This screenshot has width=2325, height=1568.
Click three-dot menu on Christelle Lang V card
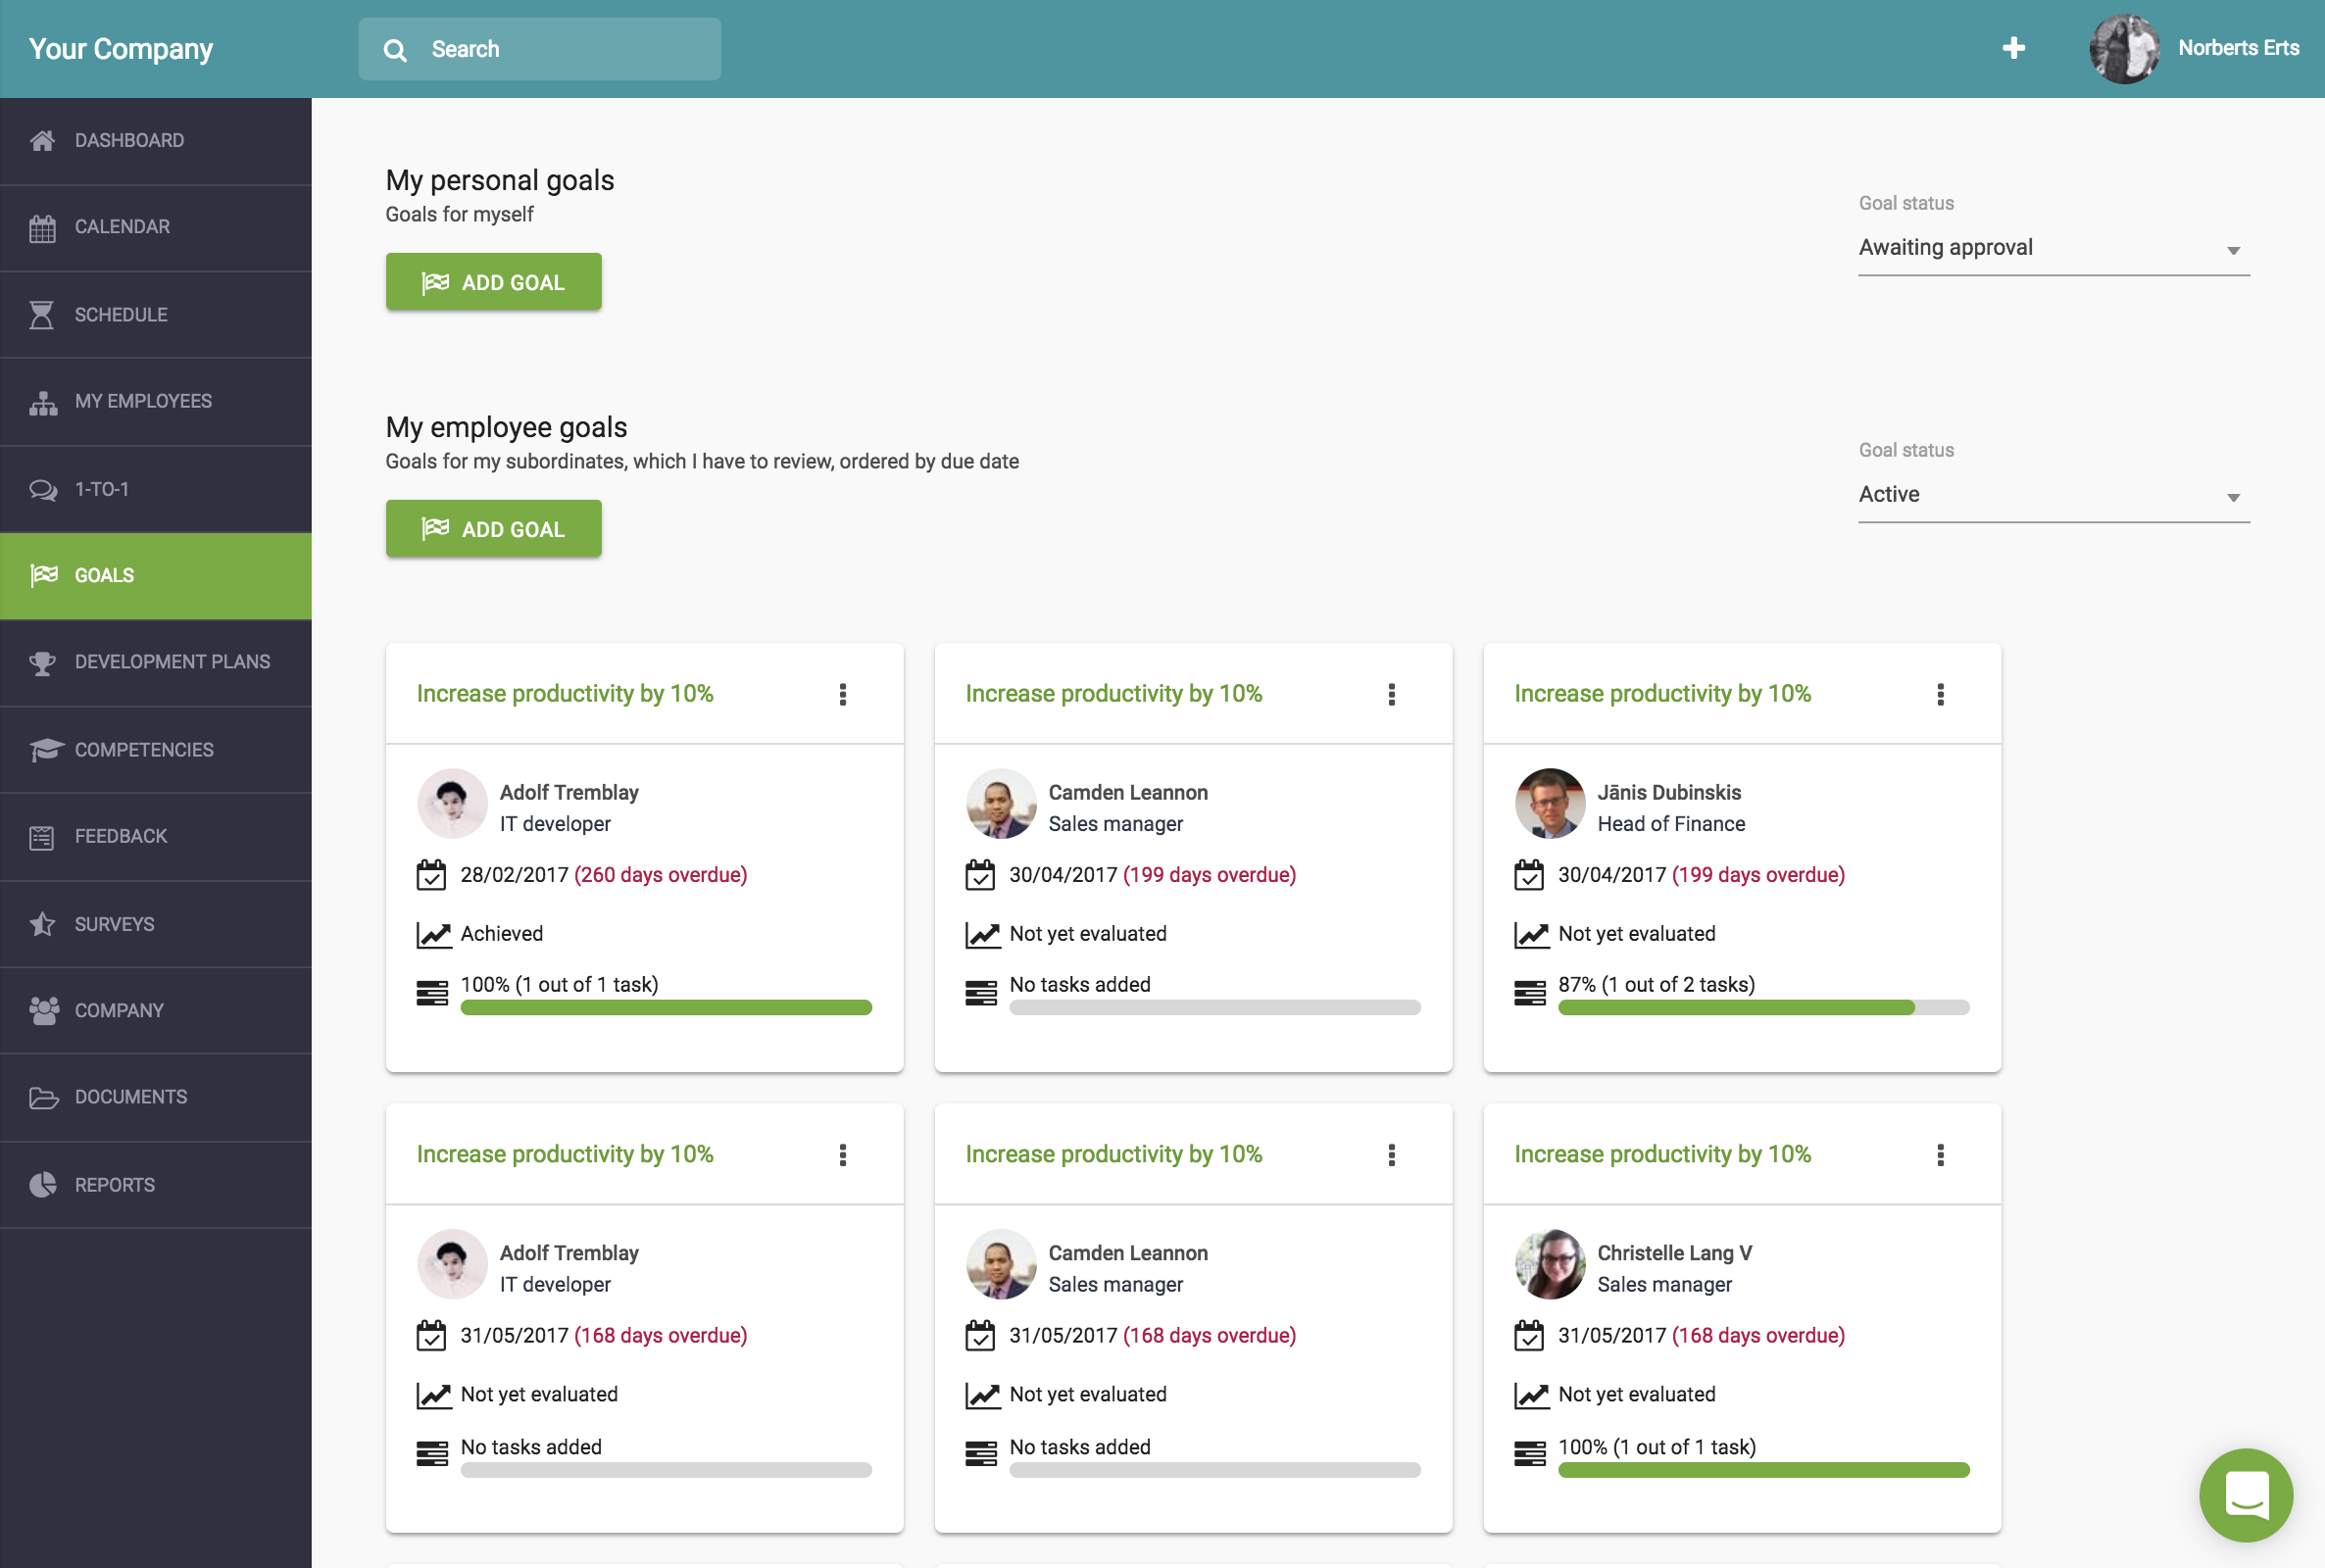[1940, 1155]
